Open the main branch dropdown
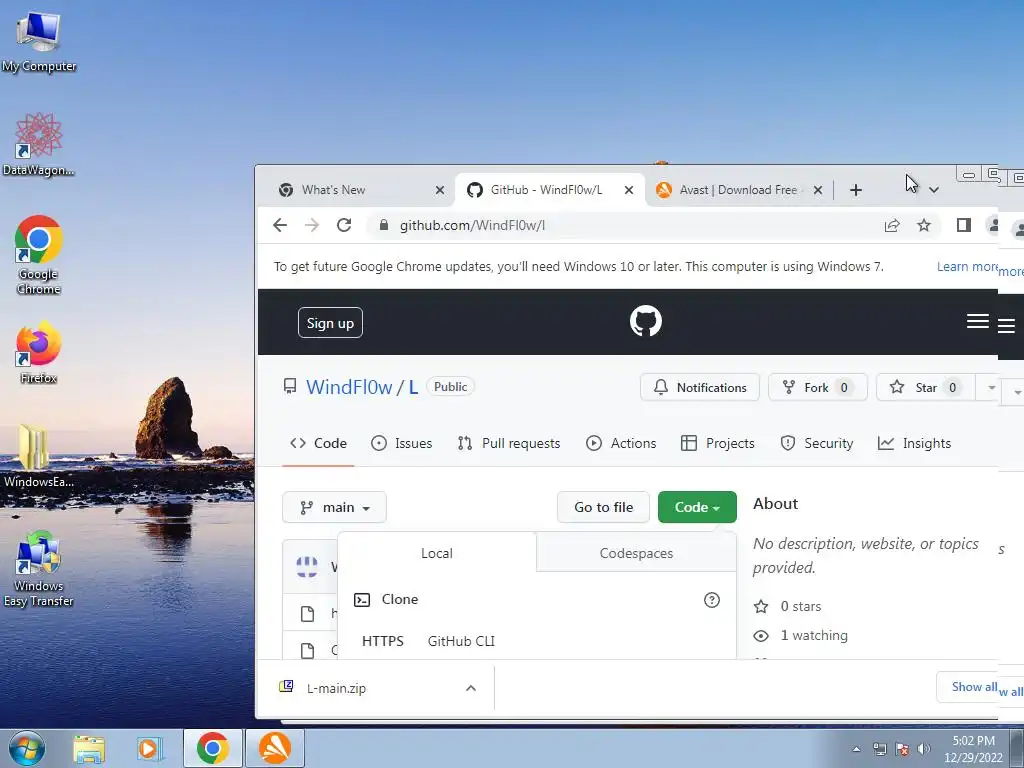The height and width of the screenshot is (768, 1024). [334, 507]
